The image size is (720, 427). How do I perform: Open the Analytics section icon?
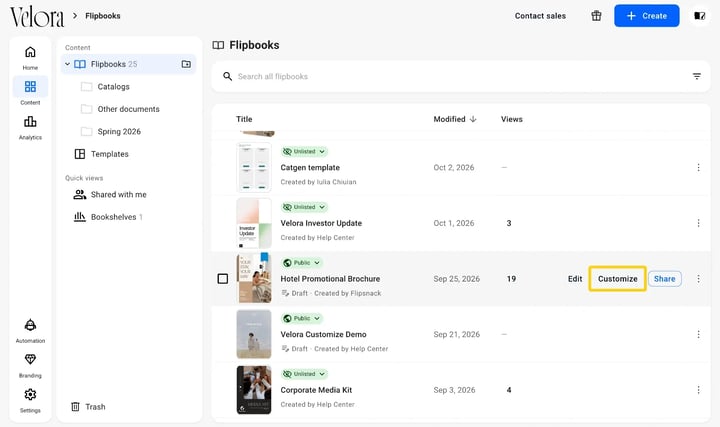tap(30, 122)
